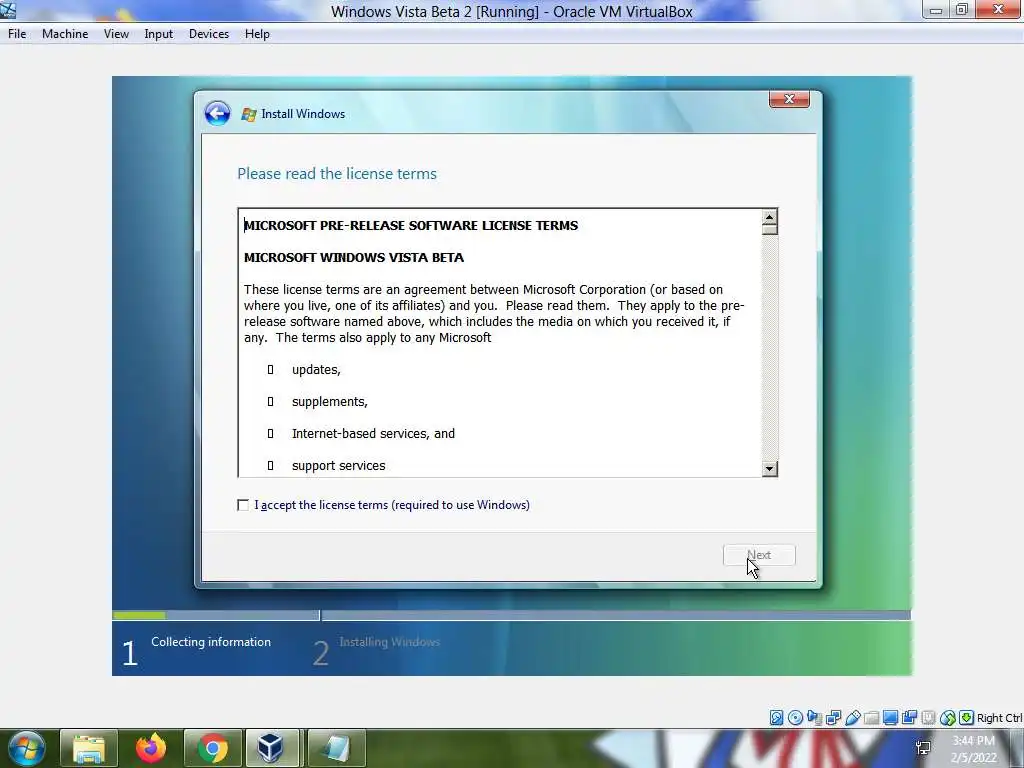Click the "MICROSOFT PRE-RELEASE SOFTWARE LICENSE TERMS" heading
The width and height of the screenshot is (1024, 768).
tap(411, 225)
